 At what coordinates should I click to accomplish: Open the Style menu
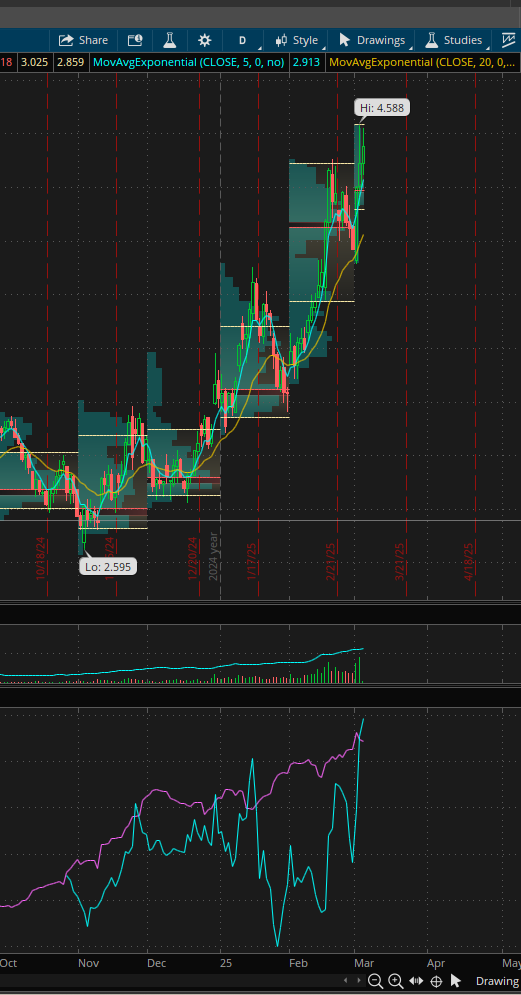tap(296, 40)
